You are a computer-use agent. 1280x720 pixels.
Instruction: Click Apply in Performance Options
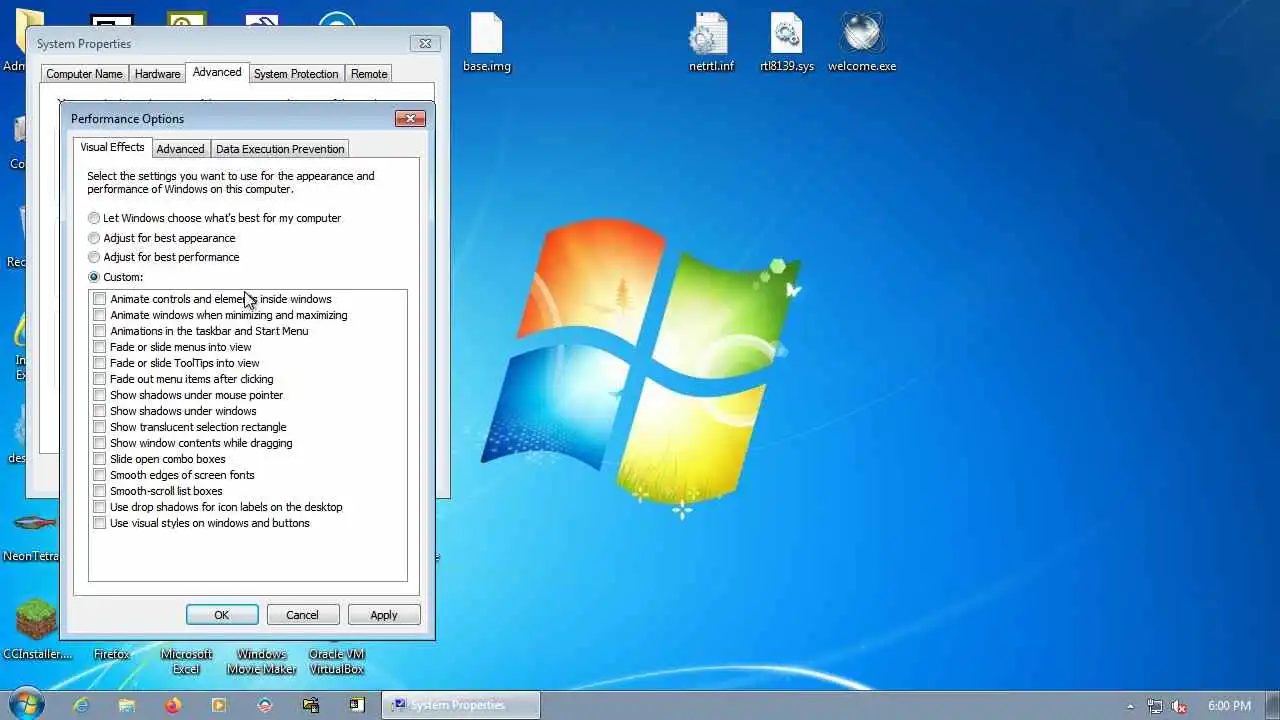[x=384, y=615]
